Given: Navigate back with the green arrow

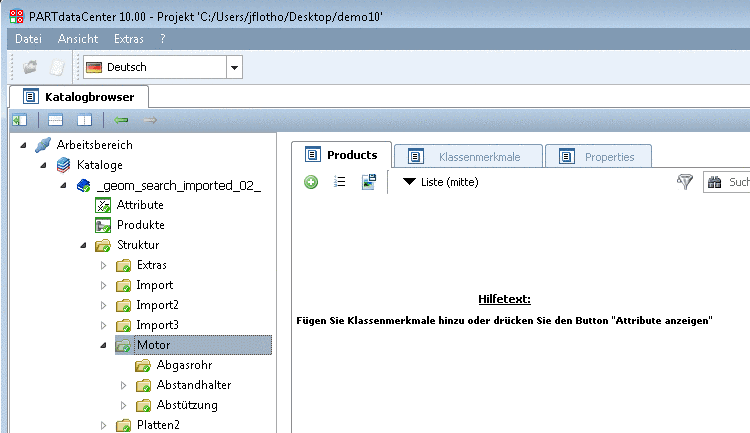Looking at the screenshot, I should click(x=121, y=120).
